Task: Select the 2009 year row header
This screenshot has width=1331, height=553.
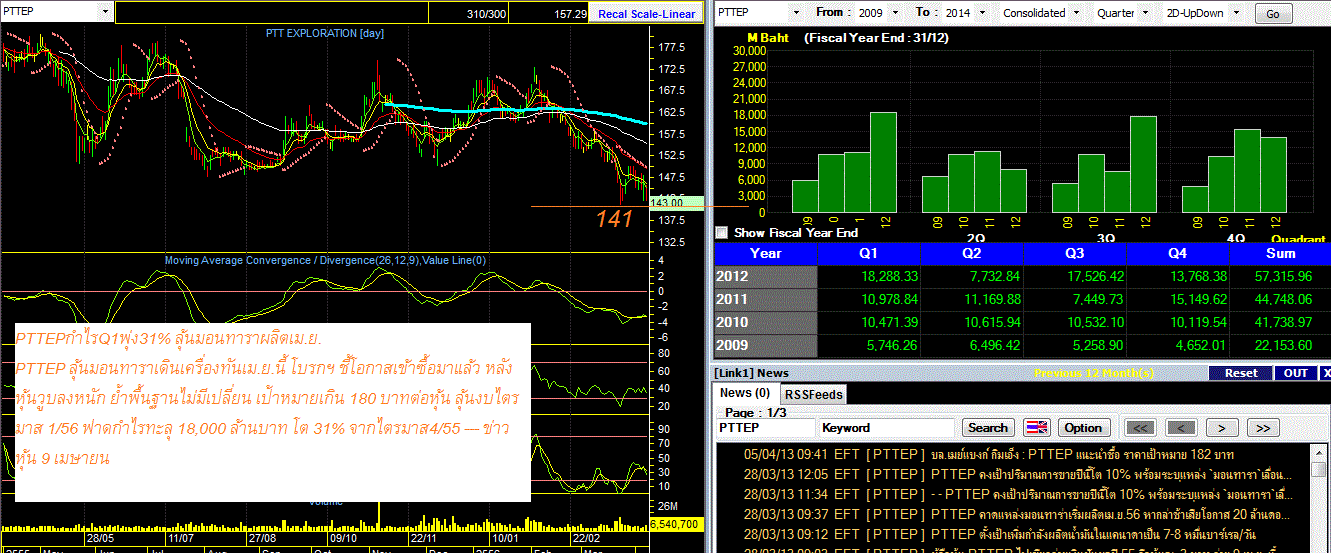Action: click(765, 345)
